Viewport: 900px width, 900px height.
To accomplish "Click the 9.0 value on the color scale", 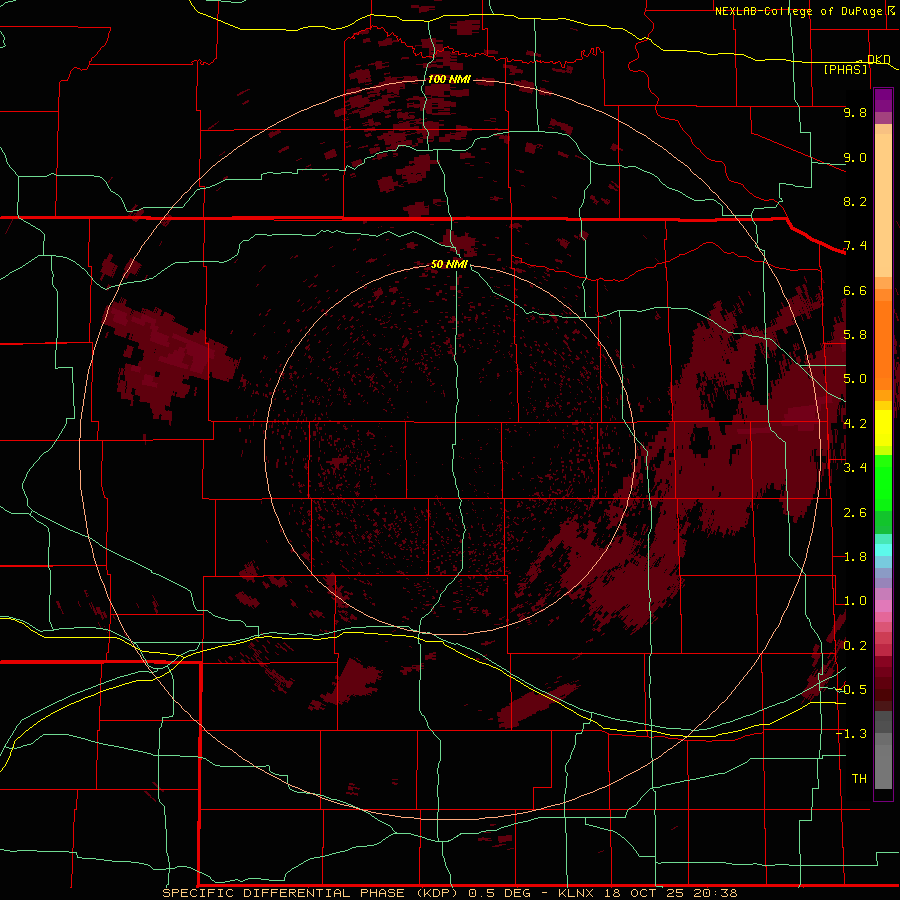I will (x=855, y=157).
